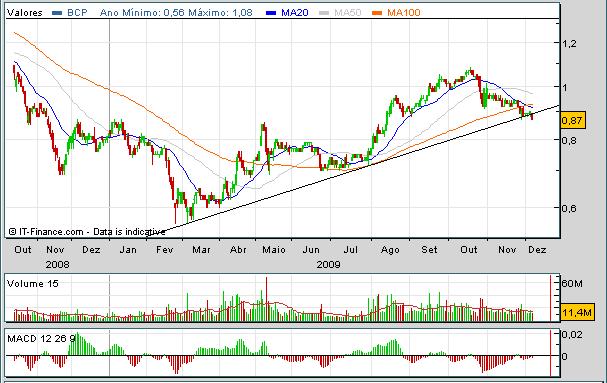Viewport: 607px width, 383px height.
Task: Click the Ano Mínimo 0,56 Máximo 1,08 text
Action: pyautogui.click(x=176, y=13)
